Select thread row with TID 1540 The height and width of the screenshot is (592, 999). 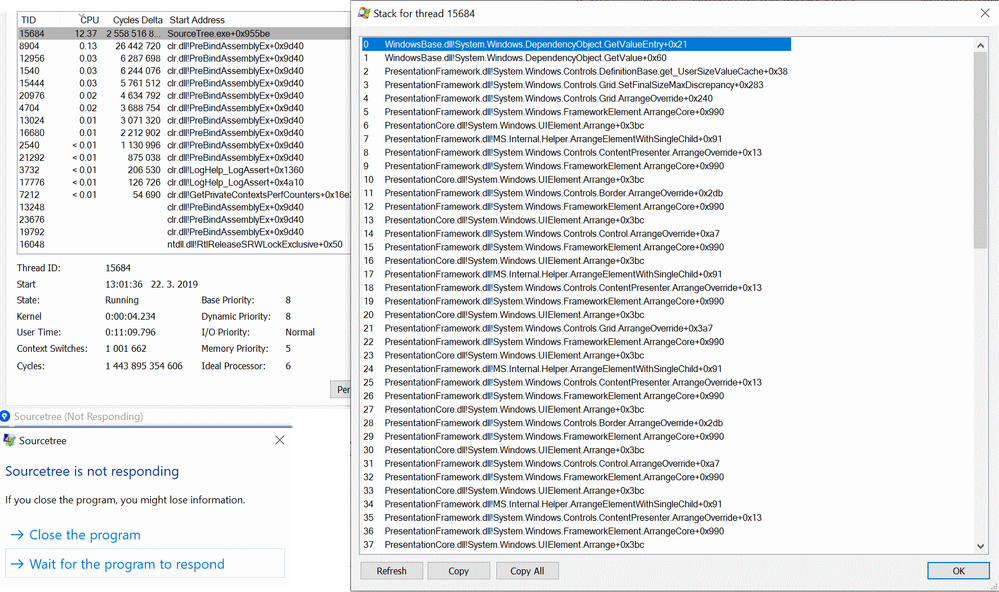pyautogui.click(x=184, y=71)
